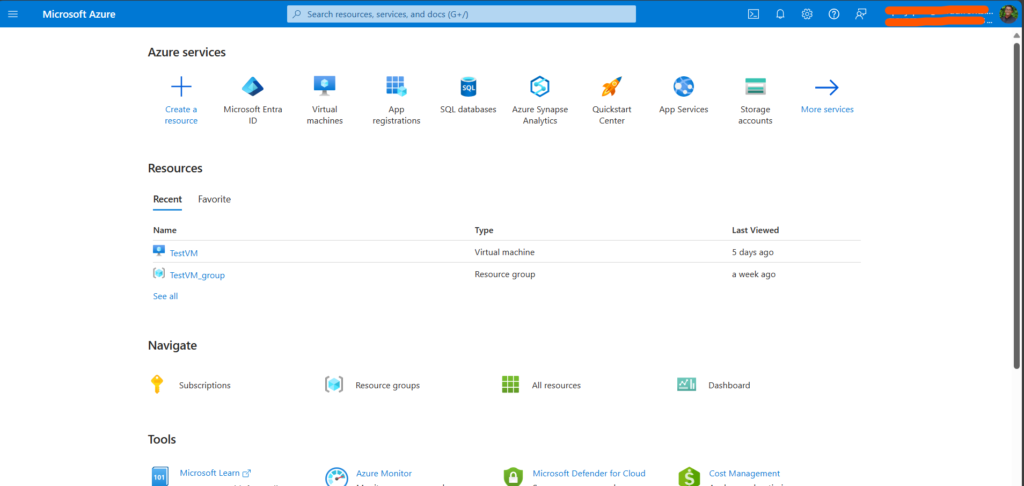1024x486 pixels.
Task: Click the user account avatar
Action: [x=1008, y=14]
